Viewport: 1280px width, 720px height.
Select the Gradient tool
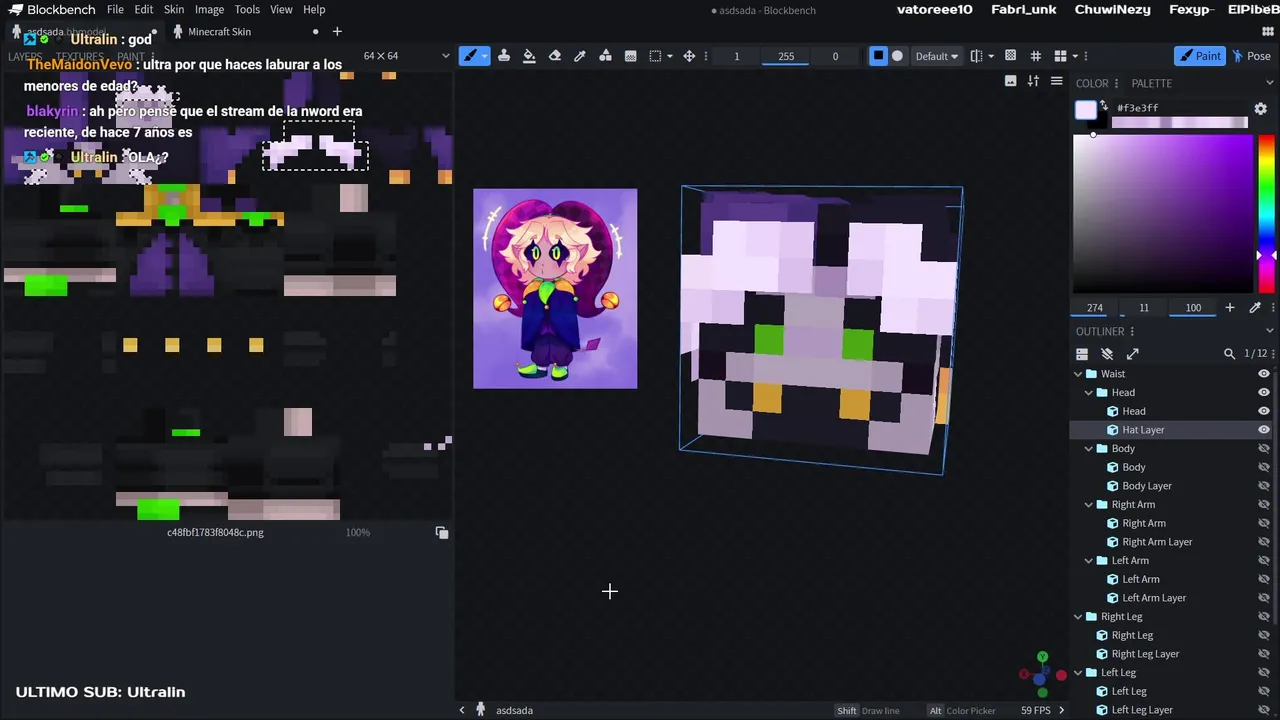click(630, 56)
